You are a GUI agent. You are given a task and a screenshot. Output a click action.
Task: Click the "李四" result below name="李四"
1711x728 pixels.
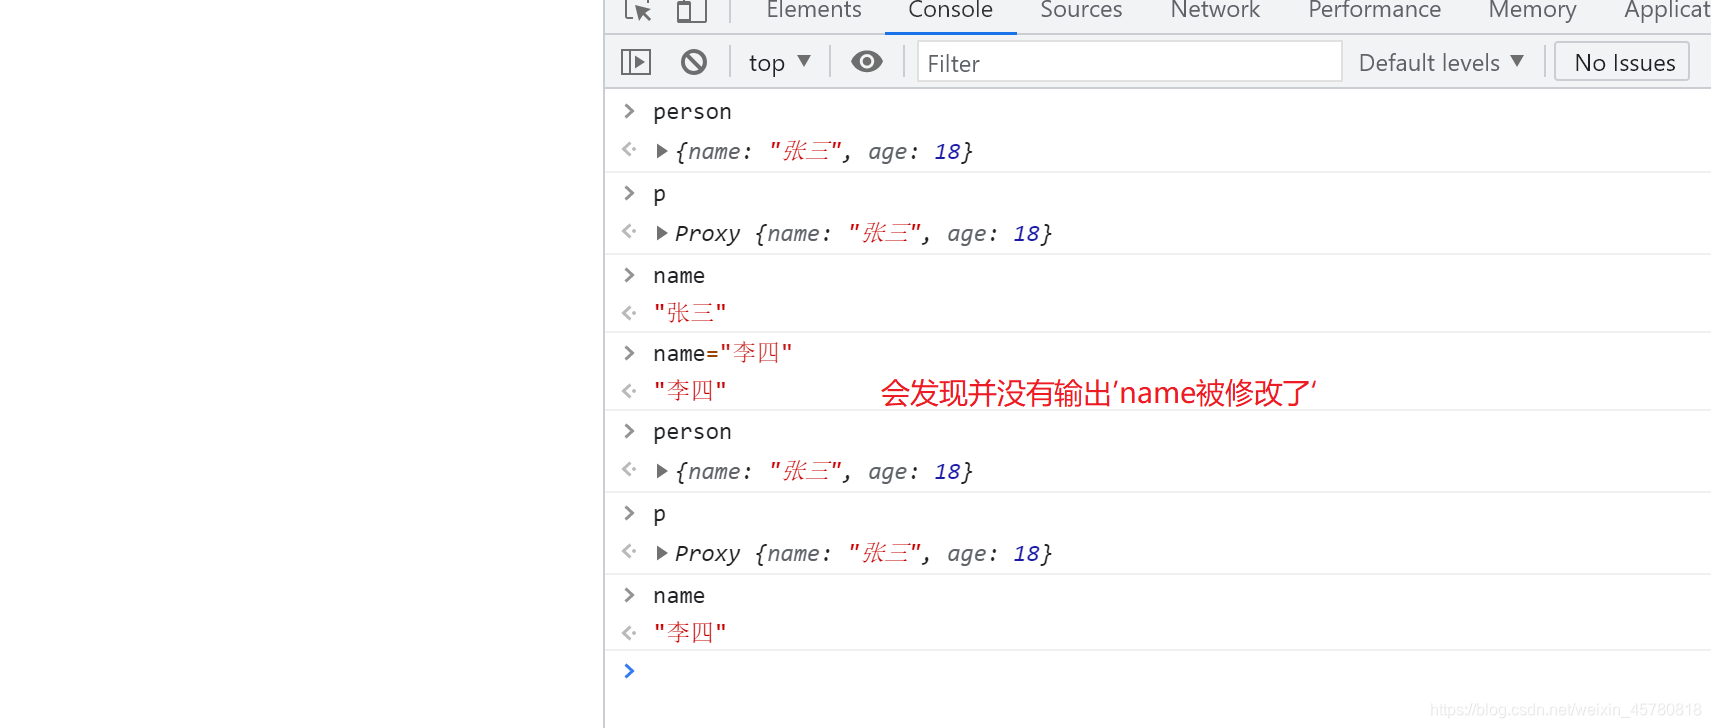690,391
